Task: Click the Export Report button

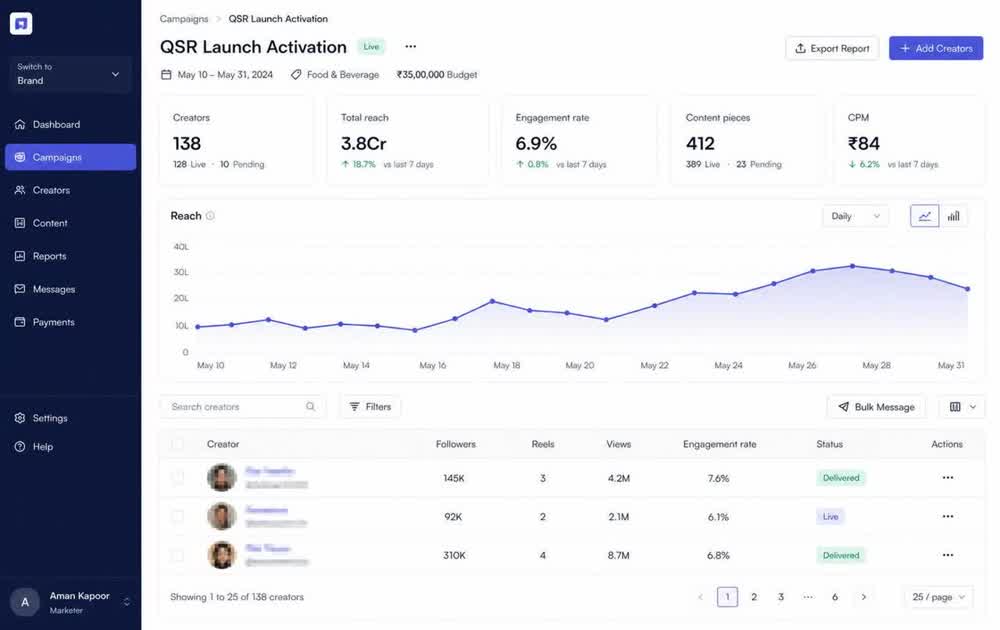Action: [832, 48]
